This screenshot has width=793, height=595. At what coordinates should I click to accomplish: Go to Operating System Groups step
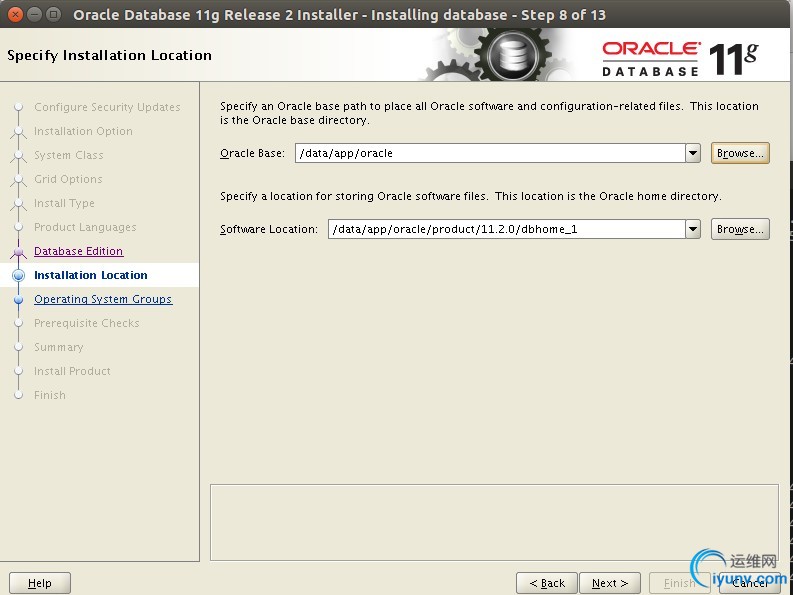pos(103,299)
